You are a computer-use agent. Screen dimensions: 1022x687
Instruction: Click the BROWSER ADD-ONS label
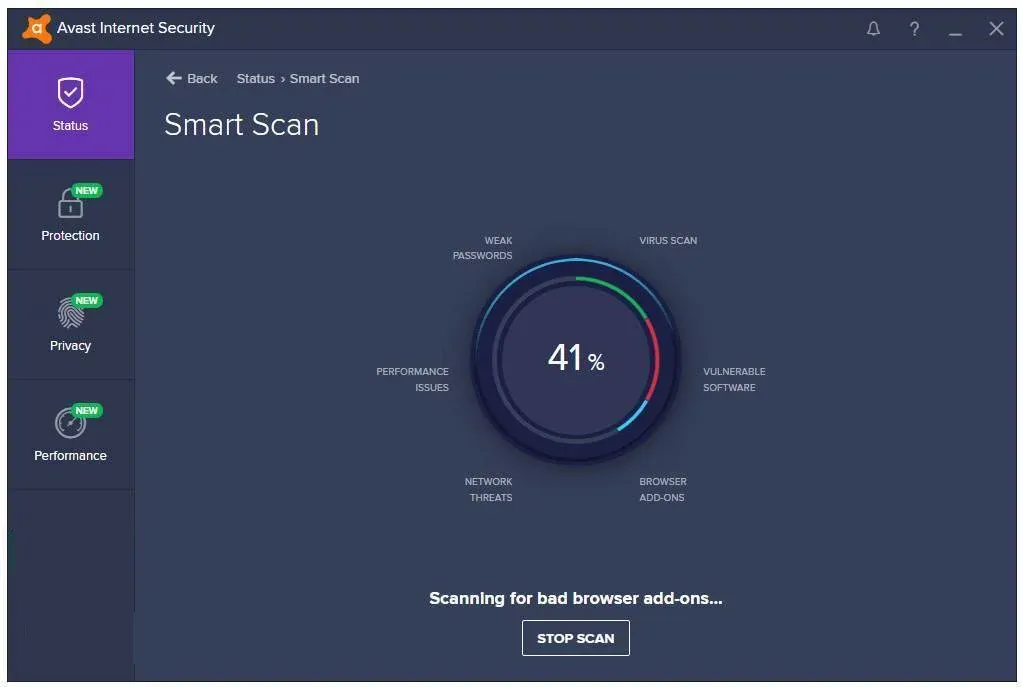coord(662,490)
